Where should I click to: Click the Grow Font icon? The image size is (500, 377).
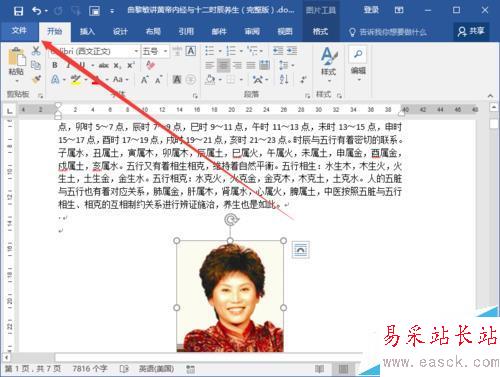tap(144, 80)
